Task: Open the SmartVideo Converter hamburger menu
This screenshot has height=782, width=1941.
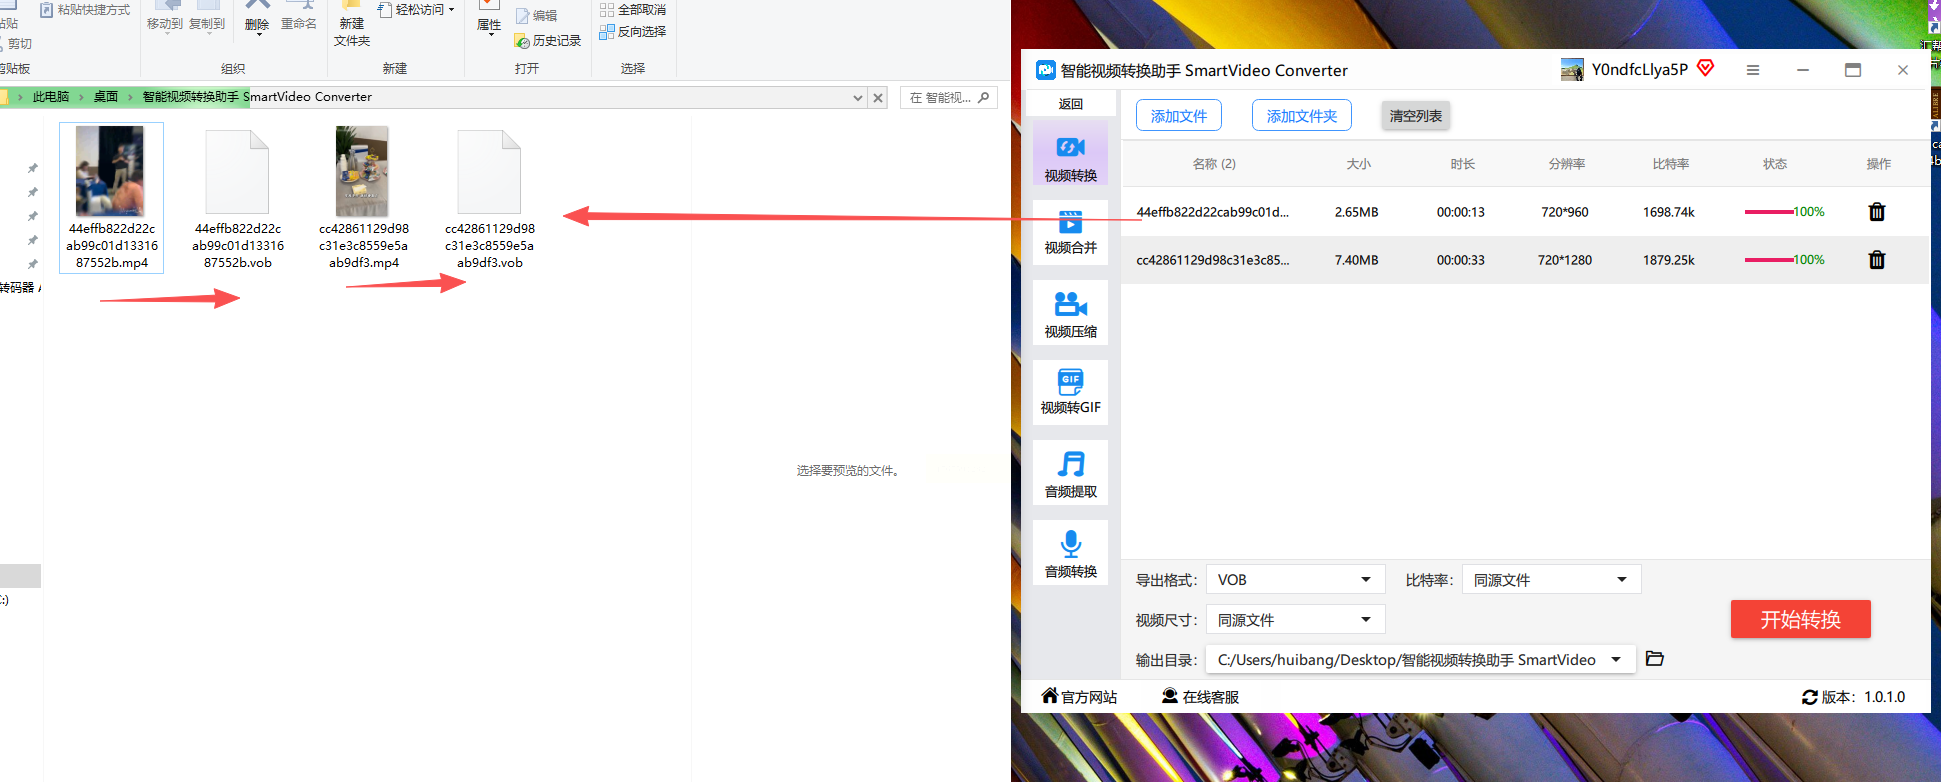Action: (1753, 70)
